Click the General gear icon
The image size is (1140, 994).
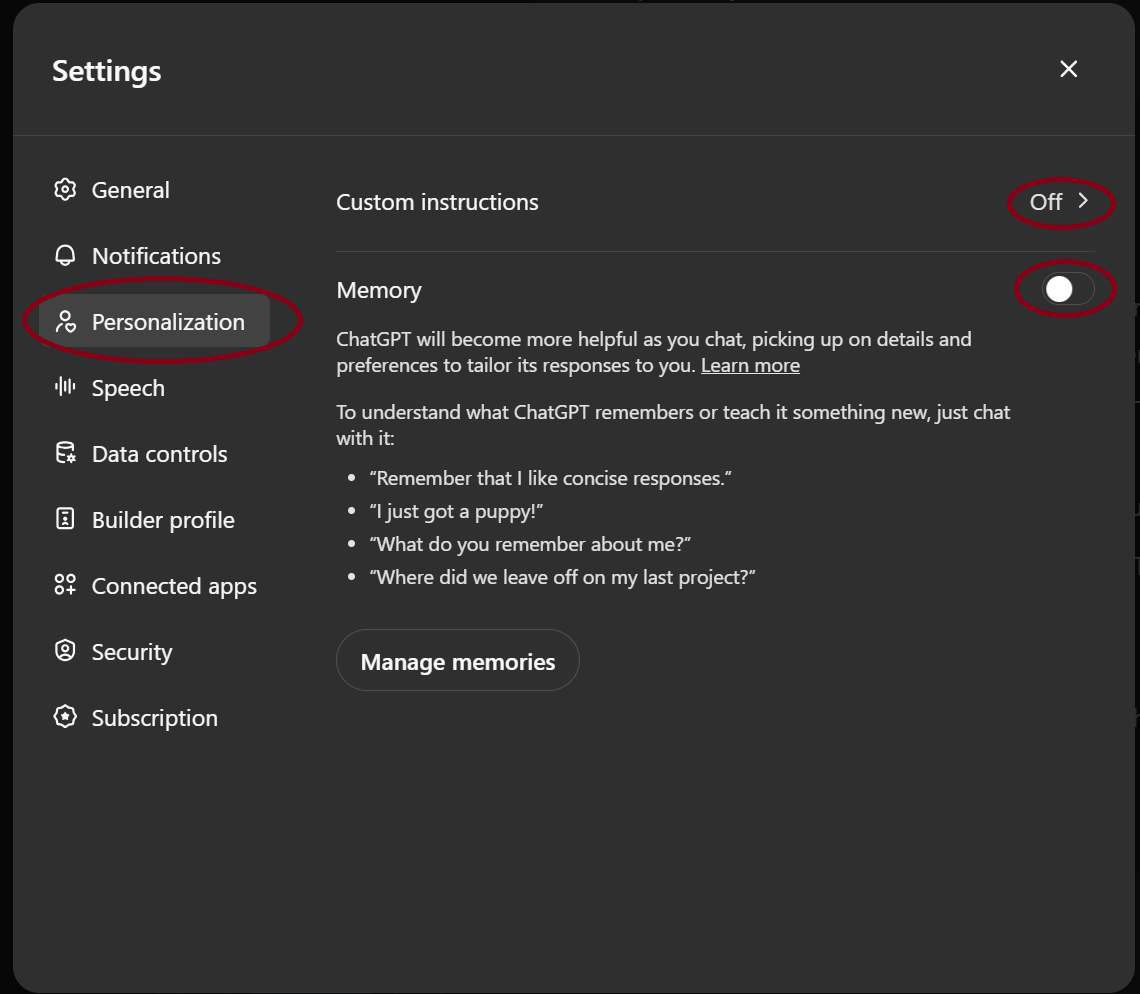pyautogui.click(x=65, y=190)
